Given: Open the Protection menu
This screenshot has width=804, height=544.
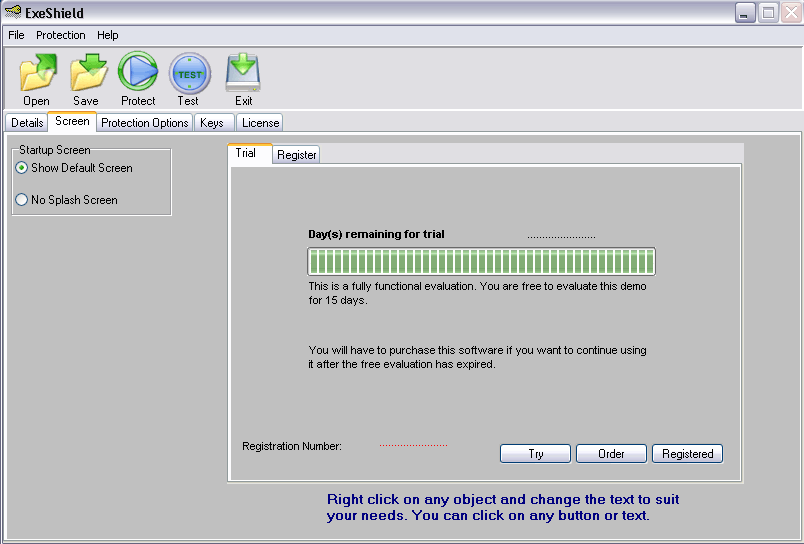Looking at the screenshot, I should [x=61, y=35].
